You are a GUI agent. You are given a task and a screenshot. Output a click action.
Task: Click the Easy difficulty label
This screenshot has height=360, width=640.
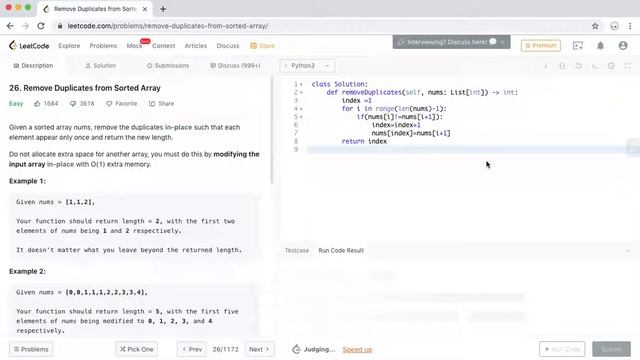[x=16, y=104]
